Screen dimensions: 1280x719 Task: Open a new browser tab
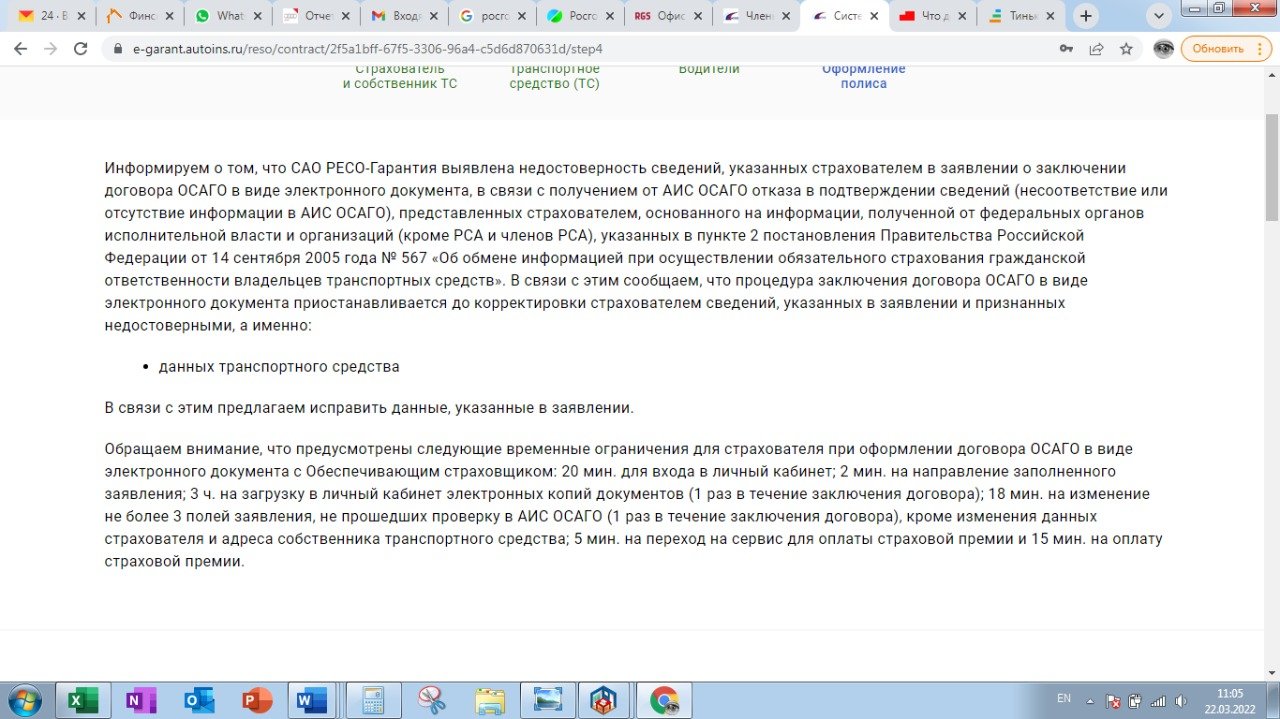click(x=1086, y=16)
